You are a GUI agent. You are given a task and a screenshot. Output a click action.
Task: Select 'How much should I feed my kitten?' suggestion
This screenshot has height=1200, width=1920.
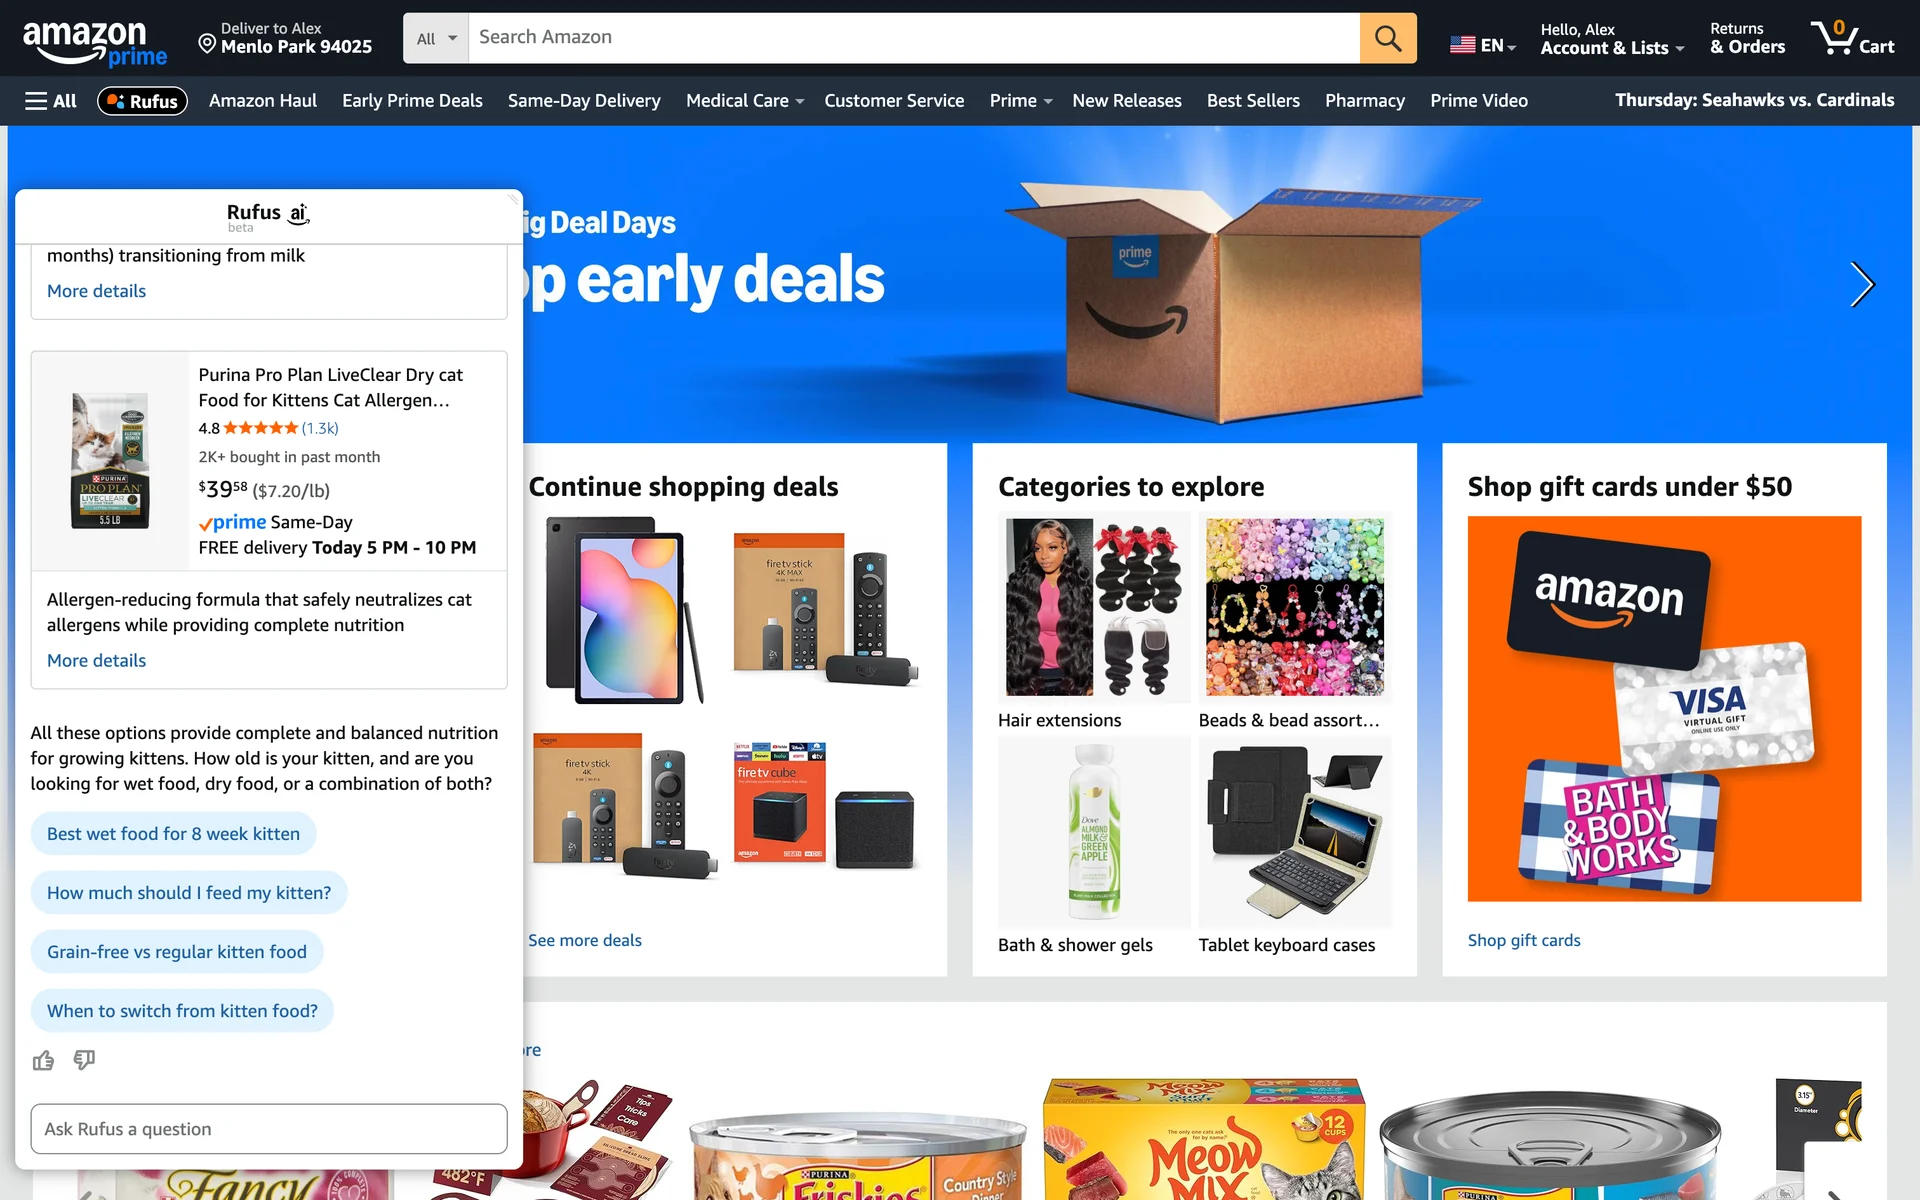pyautogui.click(x=189, y=893)
